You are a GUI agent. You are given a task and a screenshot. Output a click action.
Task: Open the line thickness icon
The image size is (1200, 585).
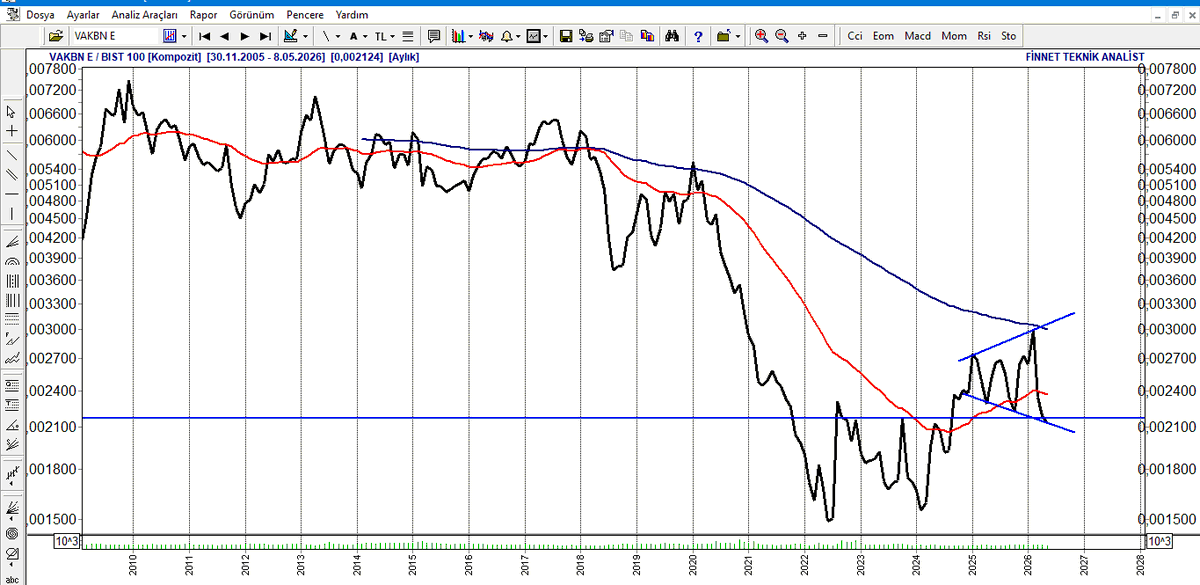tap(408, 36)
